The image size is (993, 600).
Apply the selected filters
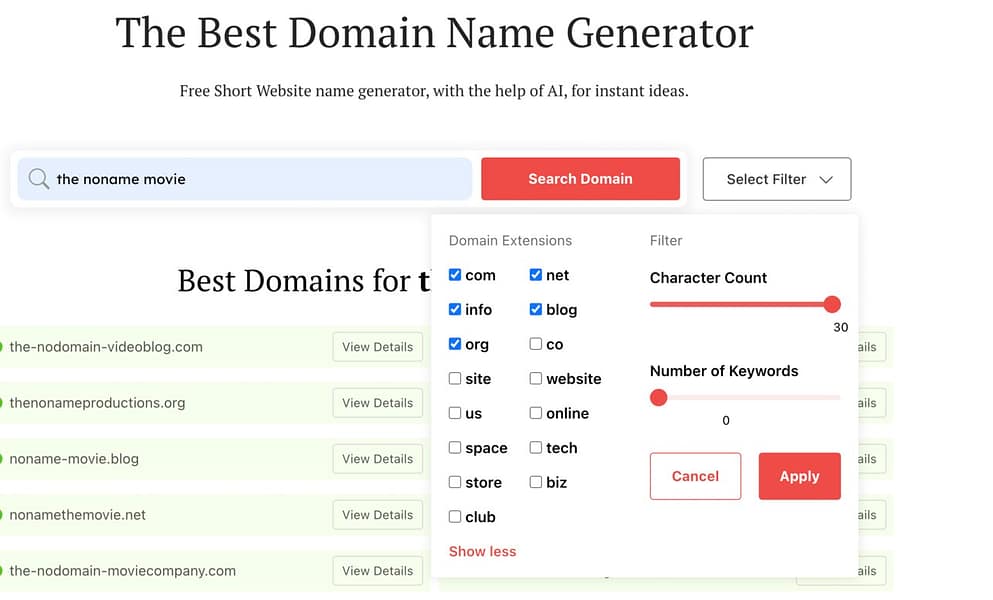pos(799,476)
